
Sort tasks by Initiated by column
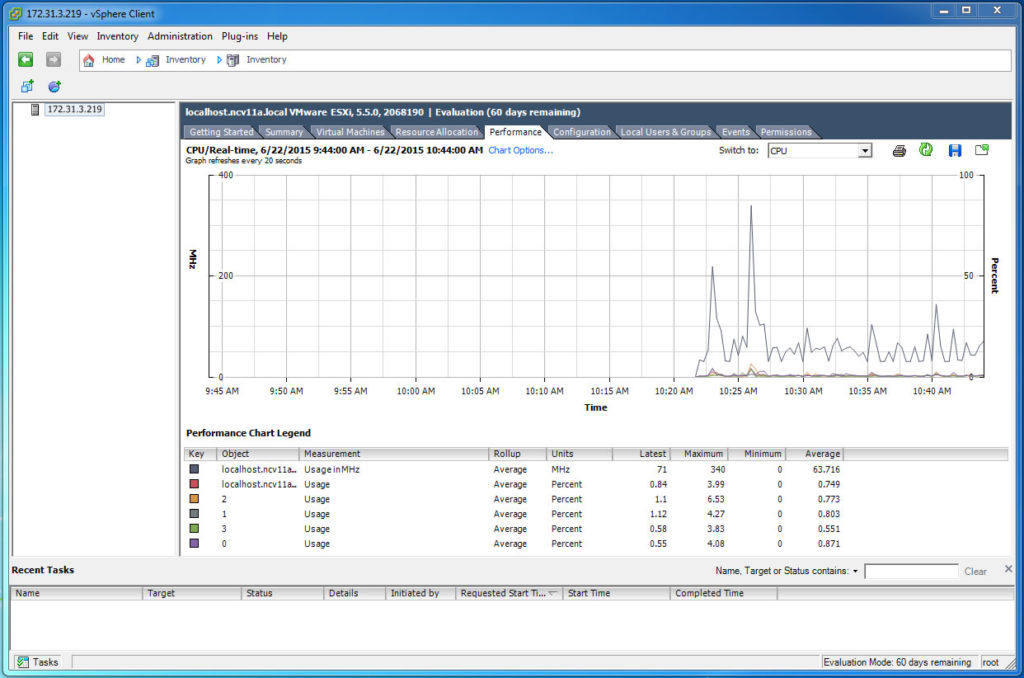[x=420, y=593]
